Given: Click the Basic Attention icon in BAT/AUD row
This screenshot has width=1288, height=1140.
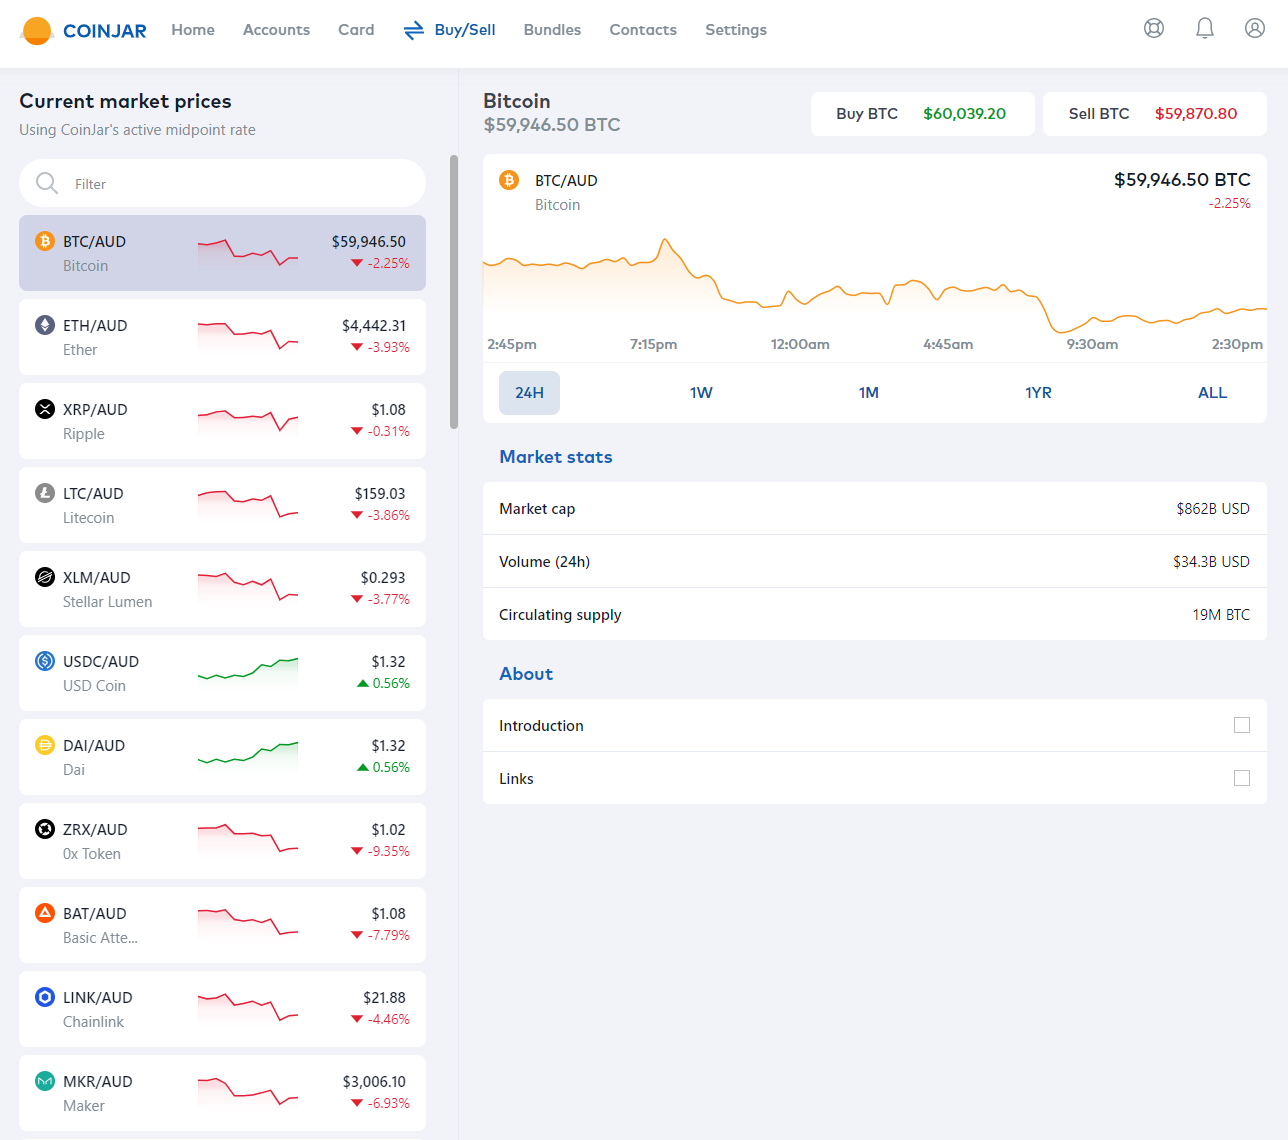Looking at the screenshot, I should point(45,913).
